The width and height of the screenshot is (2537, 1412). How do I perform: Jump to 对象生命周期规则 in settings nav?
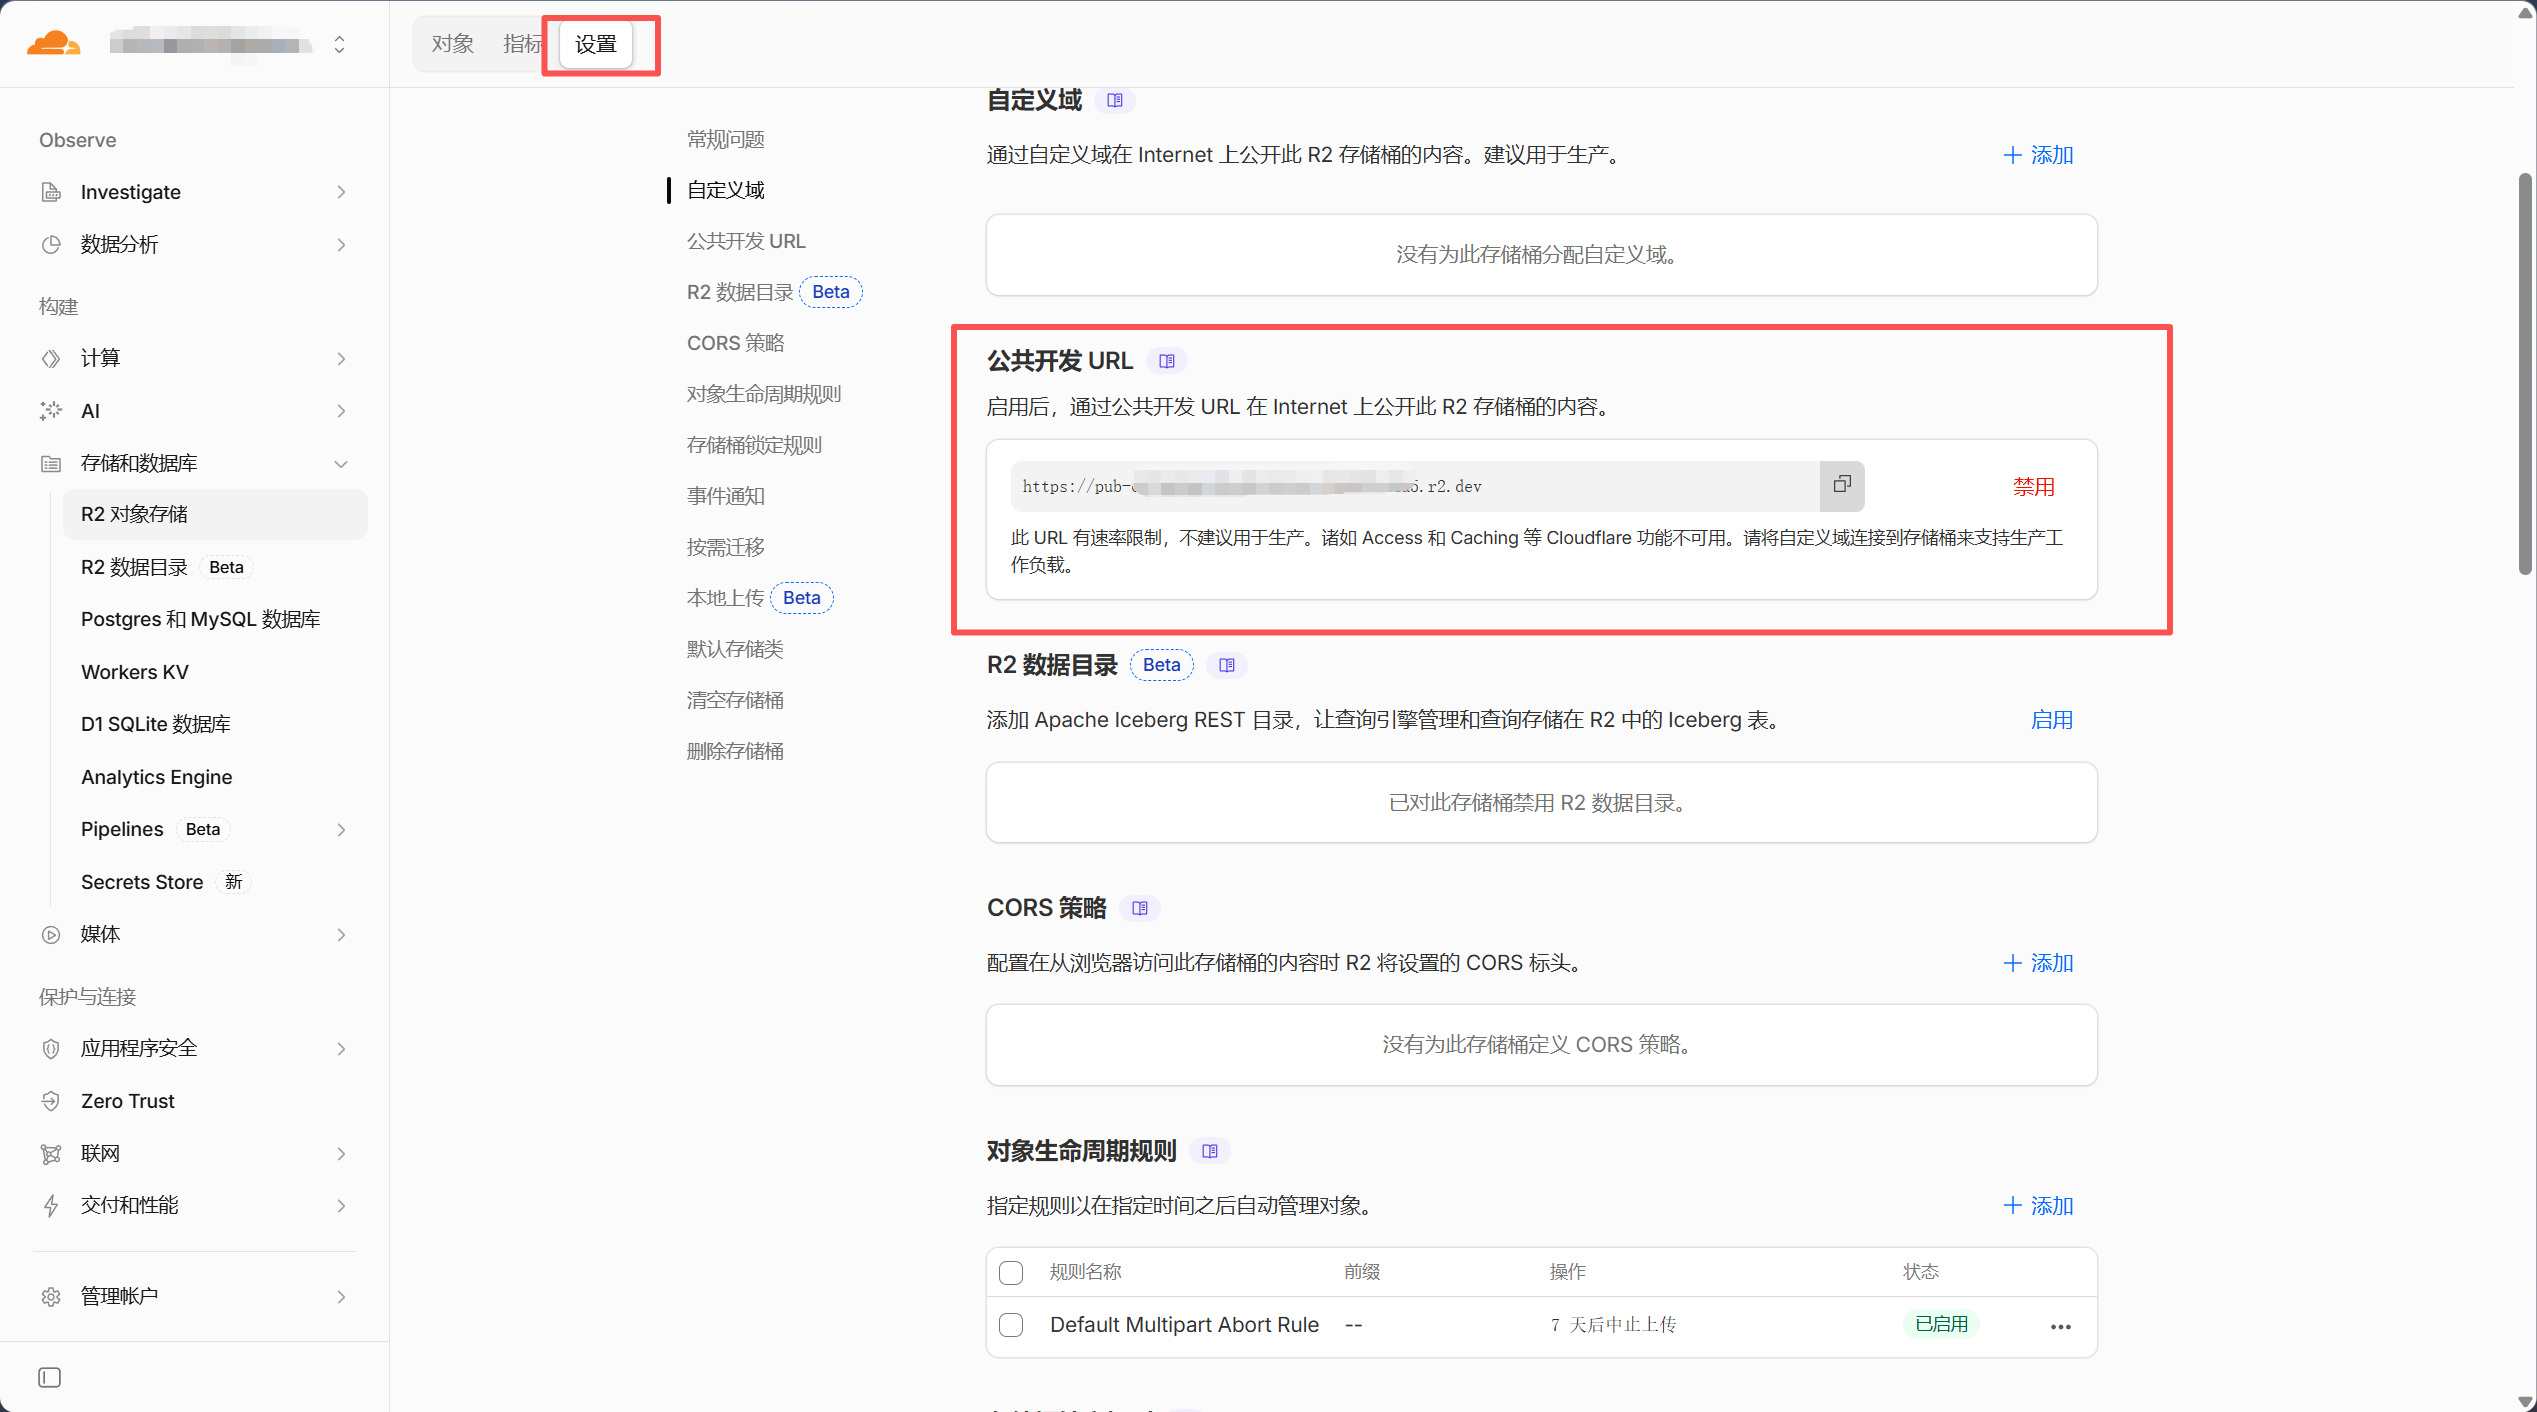coord(764,394)
